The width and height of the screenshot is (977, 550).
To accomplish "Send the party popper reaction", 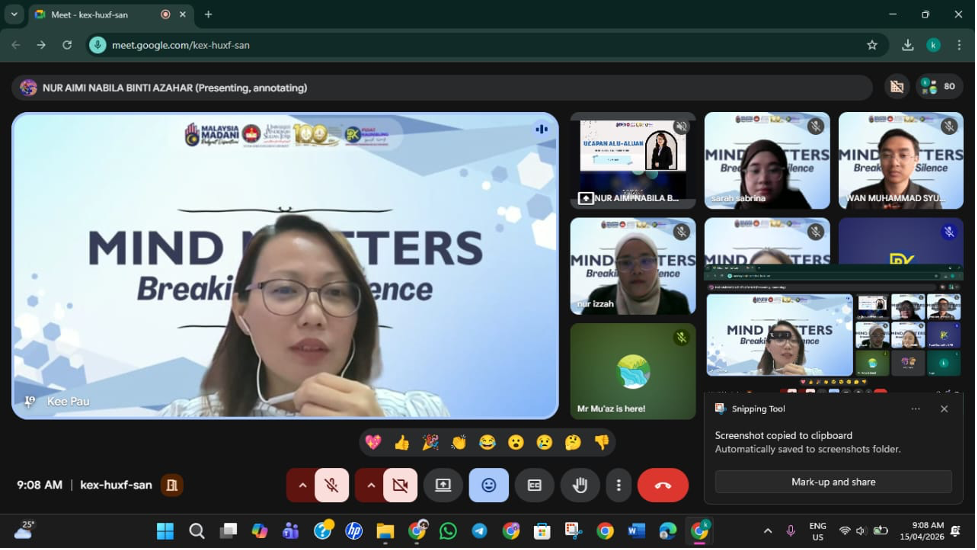I will pos(430,442).
